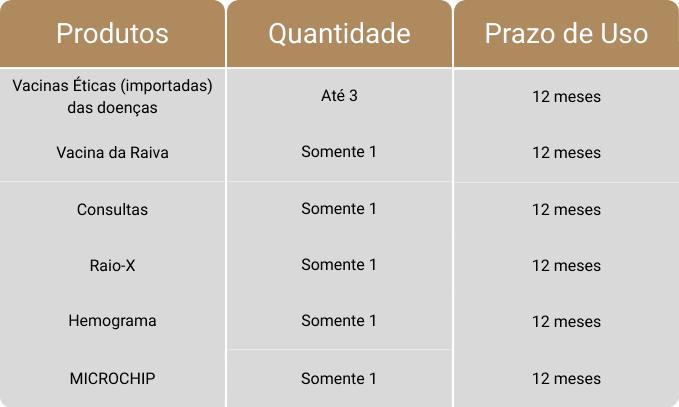Click 12 meses for Vacinas Éticas row
The width and height of the screenshot is (679, 407).
pos(566,97)
